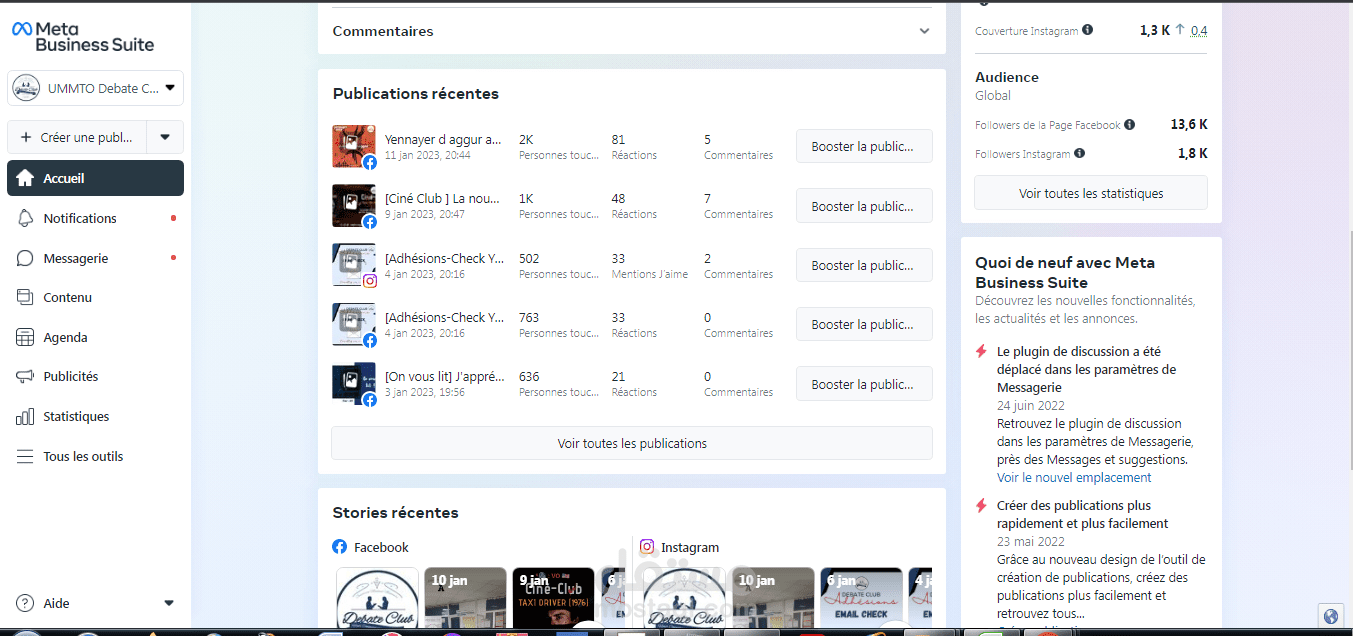Open the UMMTO Debate Club account selector
The image size is (1353, 636).
tap(95, 88)
